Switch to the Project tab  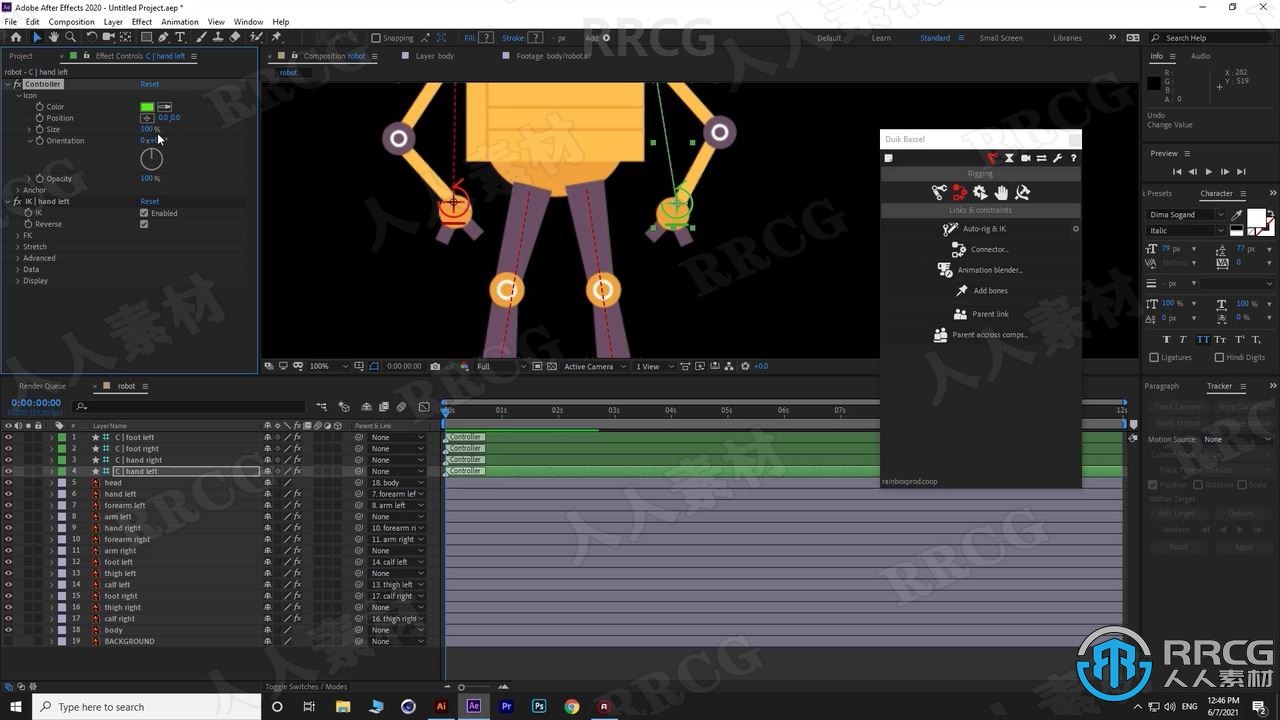pyautogui.click(x=21, y=56)
